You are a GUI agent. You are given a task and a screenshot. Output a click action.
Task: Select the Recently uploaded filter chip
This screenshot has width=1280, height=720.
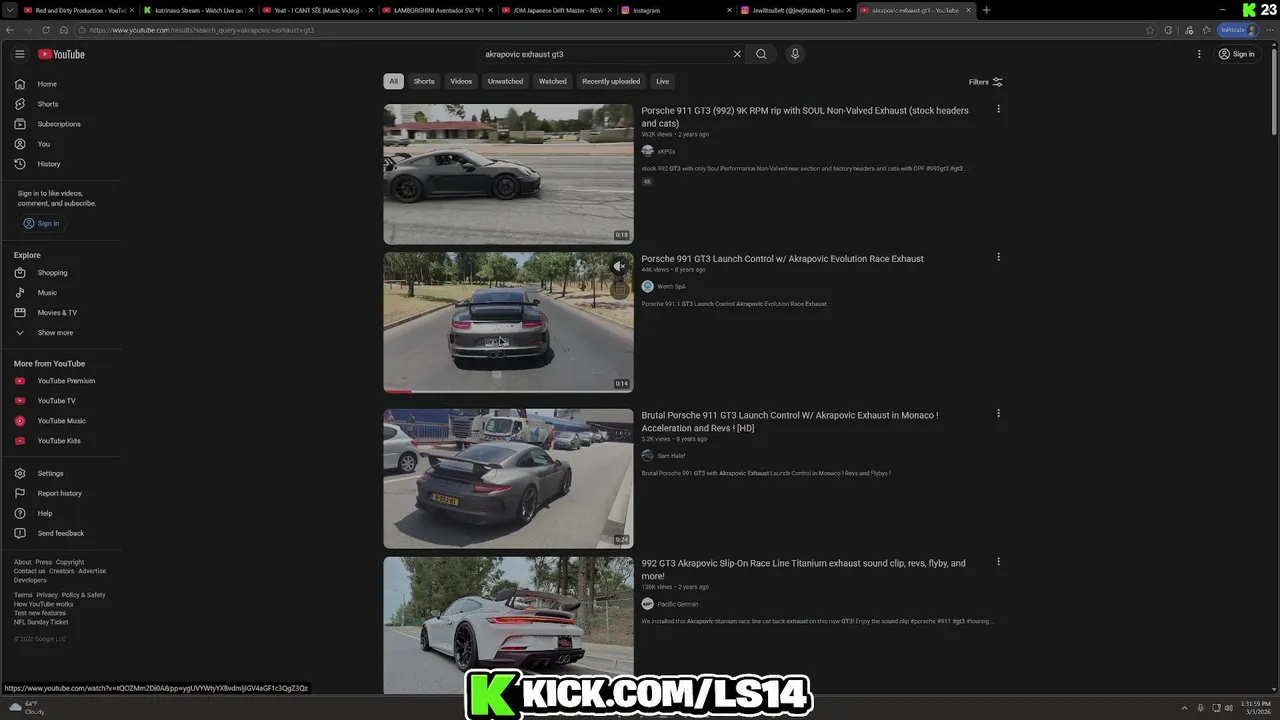coord(611,81)
